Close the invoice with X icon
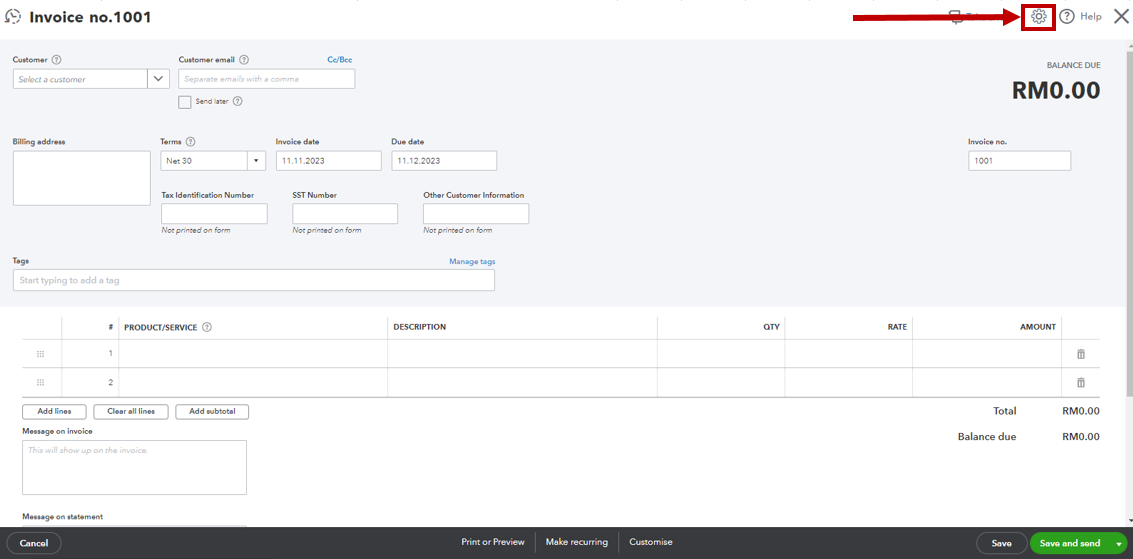Image resolution: width=1133 pixels, height=559 pixels. (1120, 16)
